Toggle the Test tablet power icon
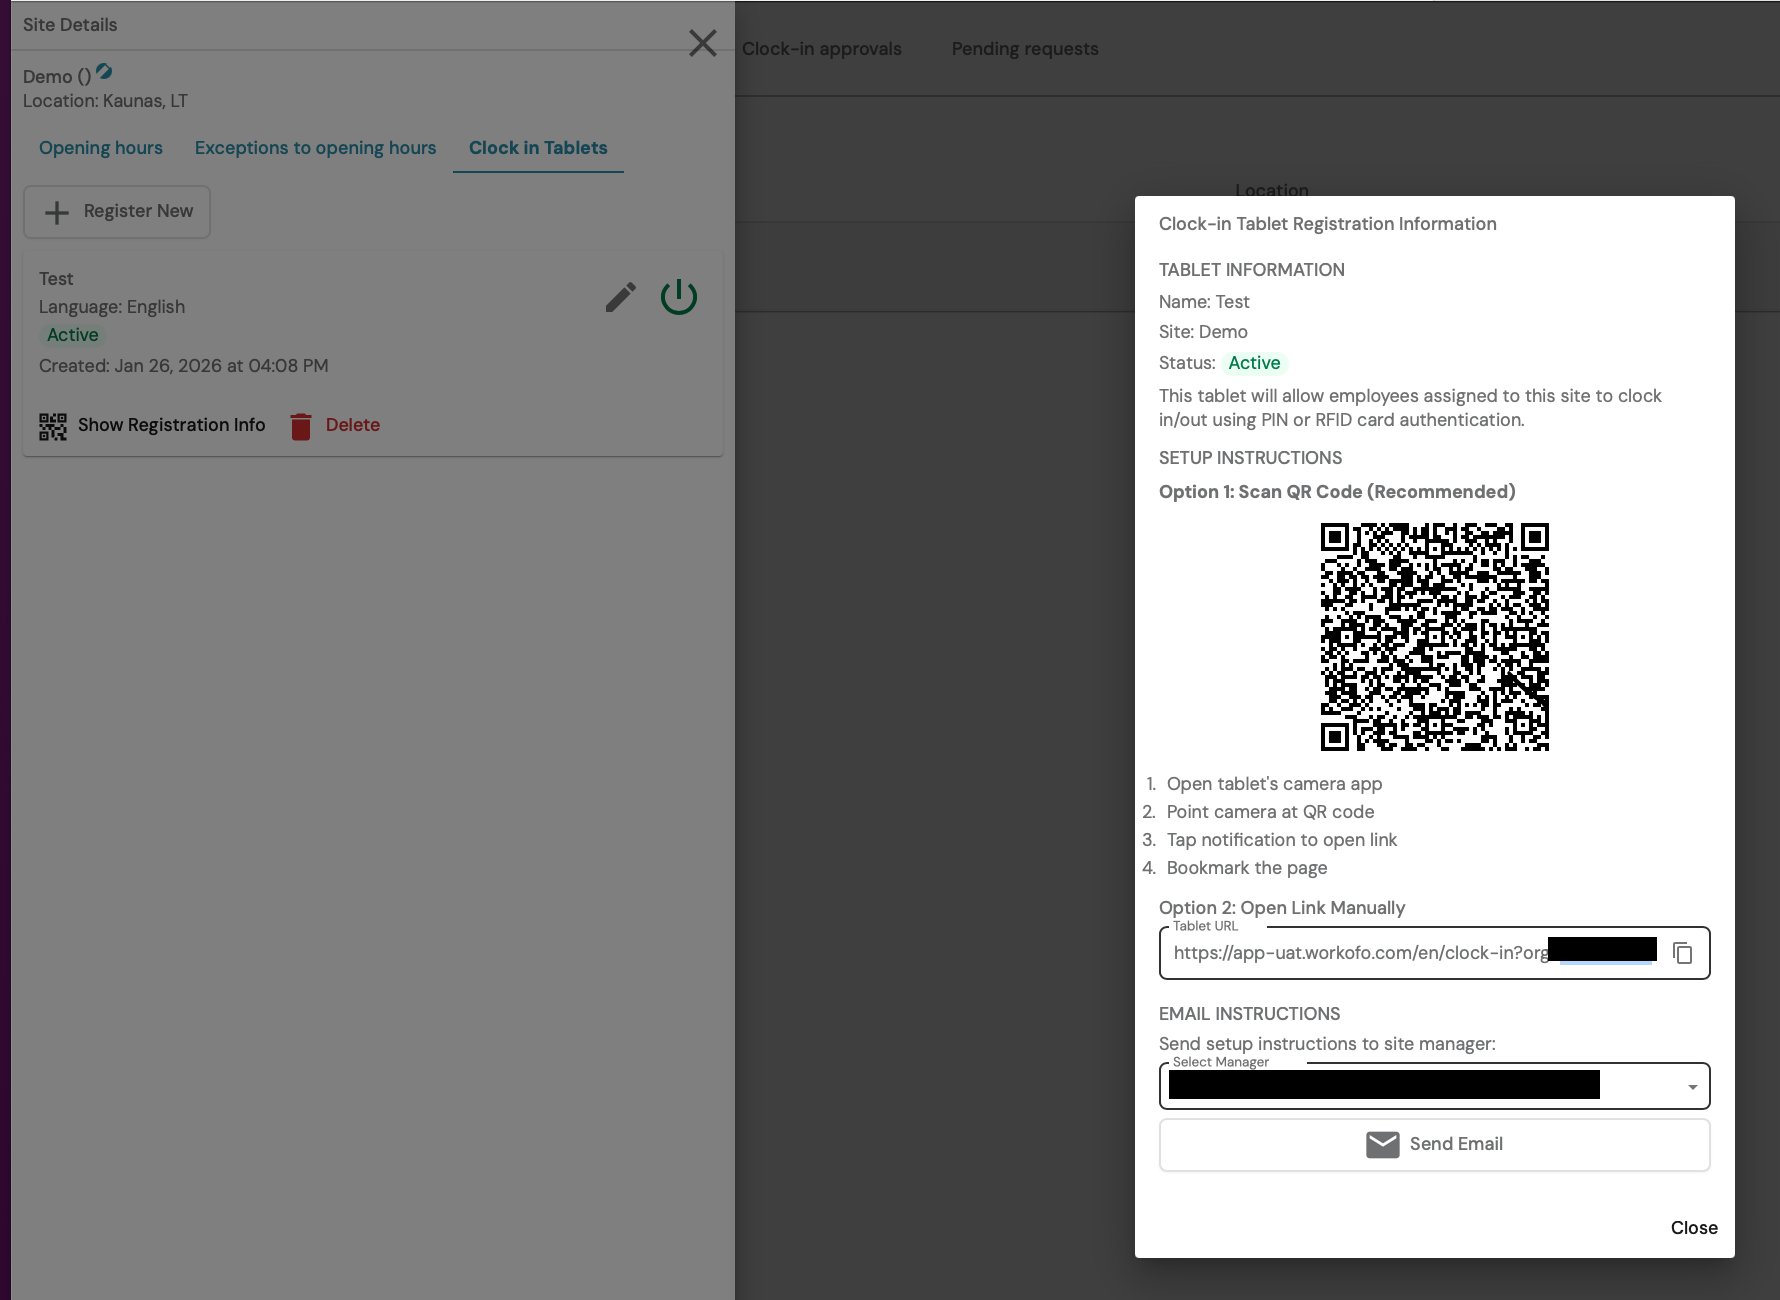 click(679, 297)
